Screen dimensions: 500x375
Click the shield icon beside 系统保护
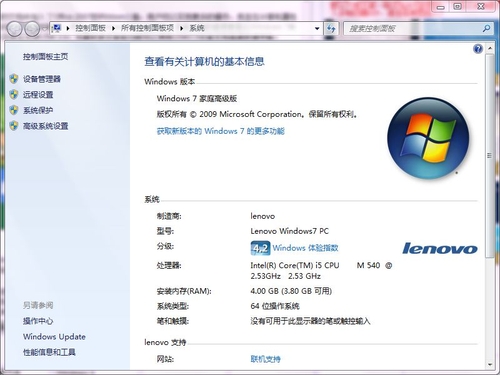pos(14,110)
